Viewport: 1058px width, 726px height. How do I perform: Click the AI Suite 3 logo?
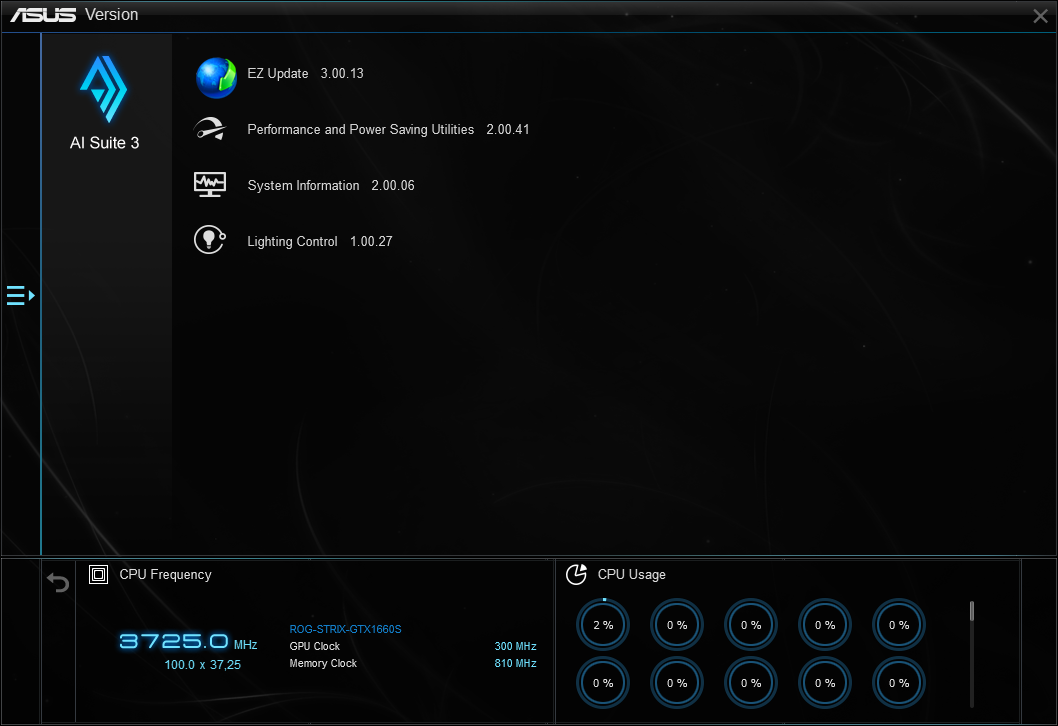tap(104, 89)
